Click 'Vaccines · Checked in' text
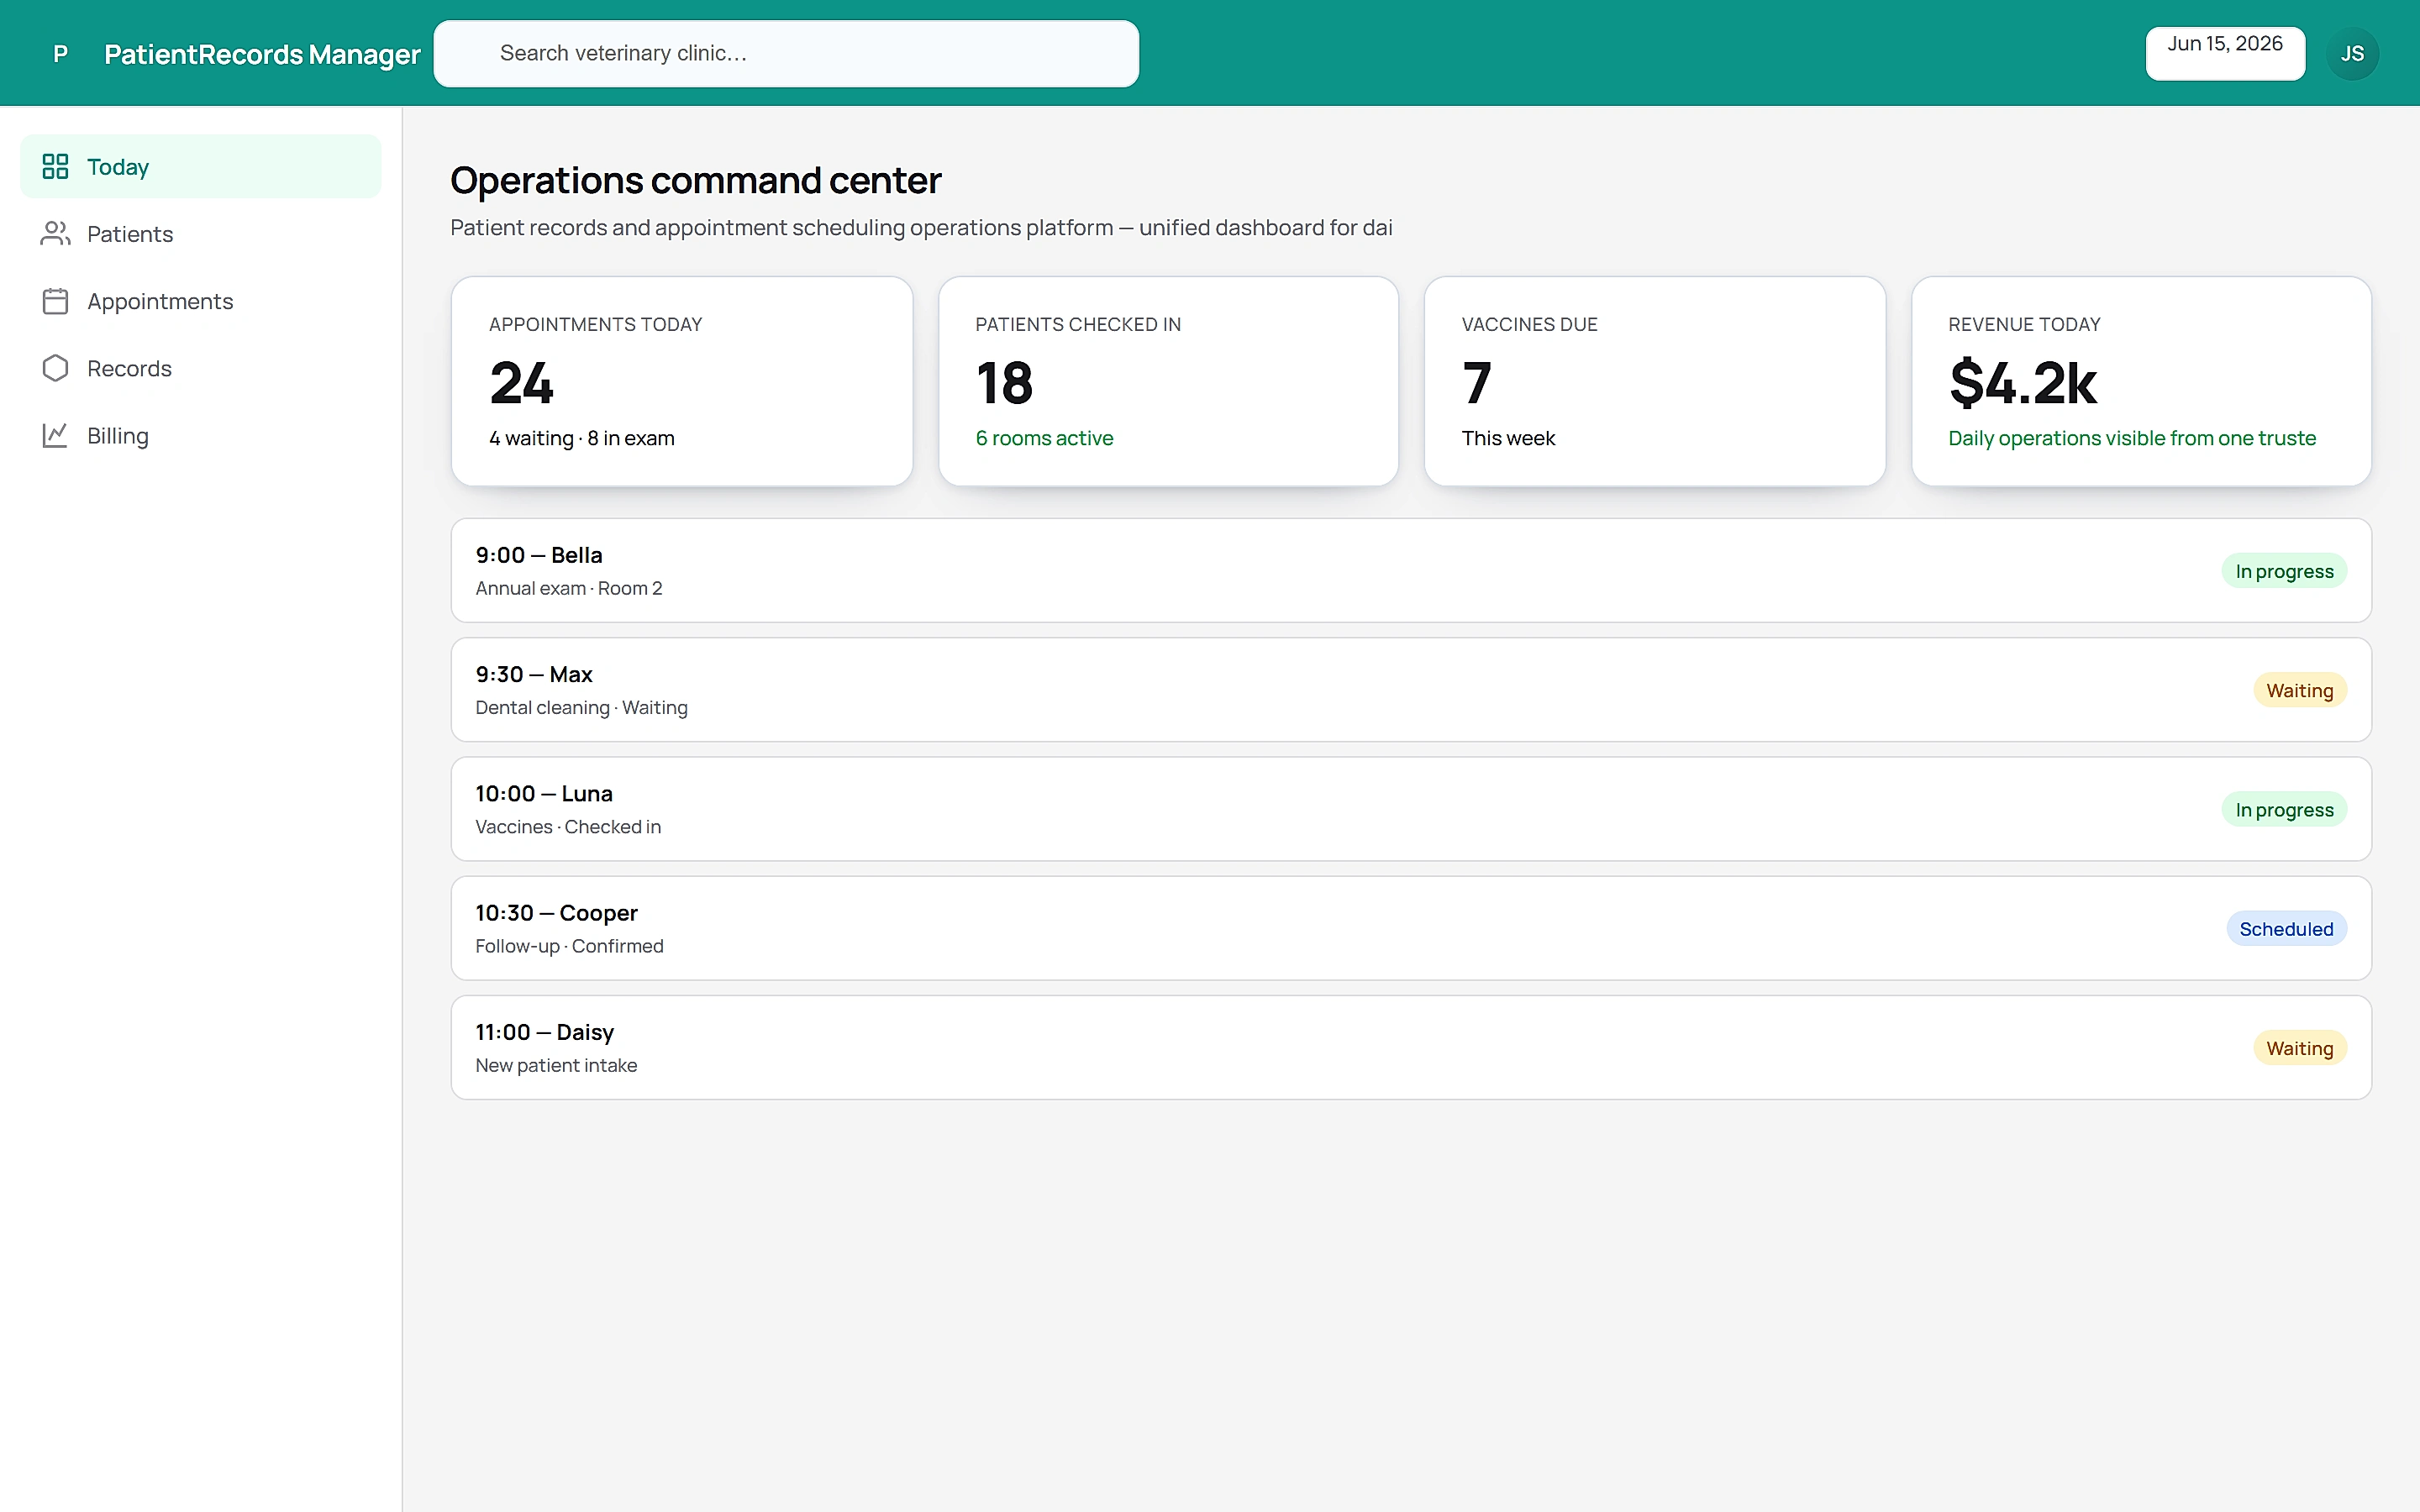Viewport: 2420px width, 1512px height. (568, 826)
